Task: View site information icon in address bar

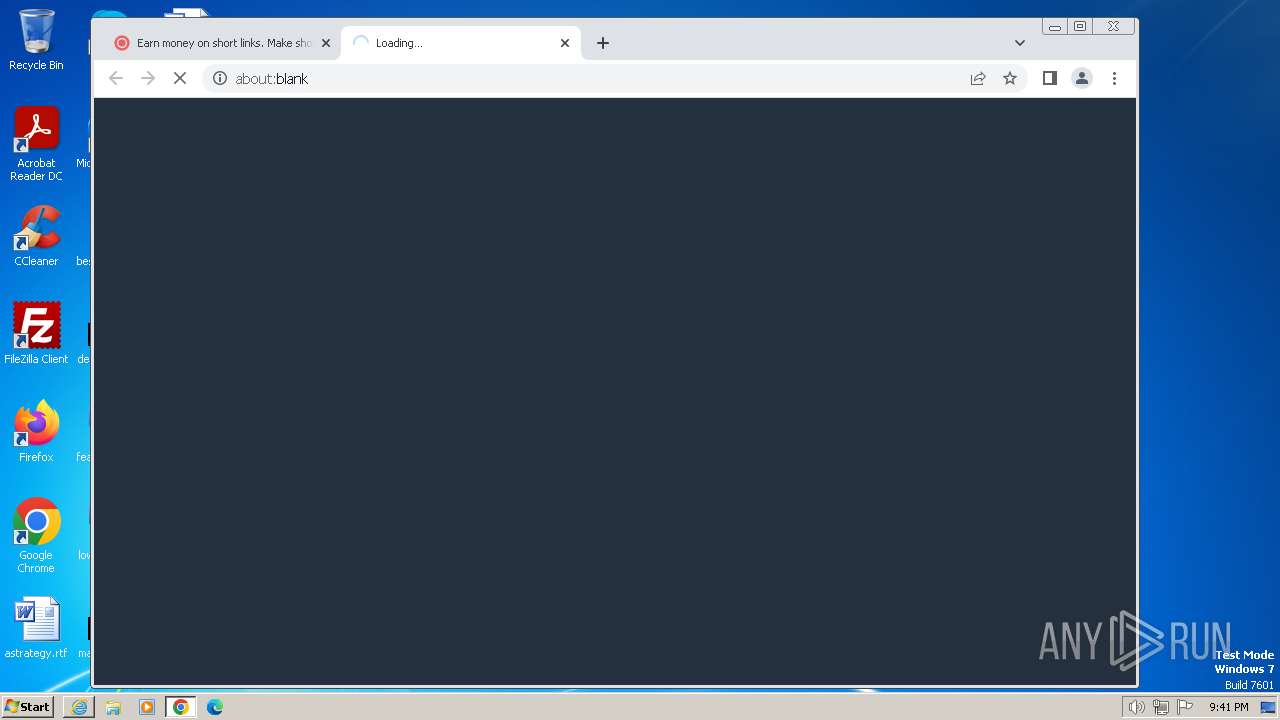Action: click(x=220, y=78)
